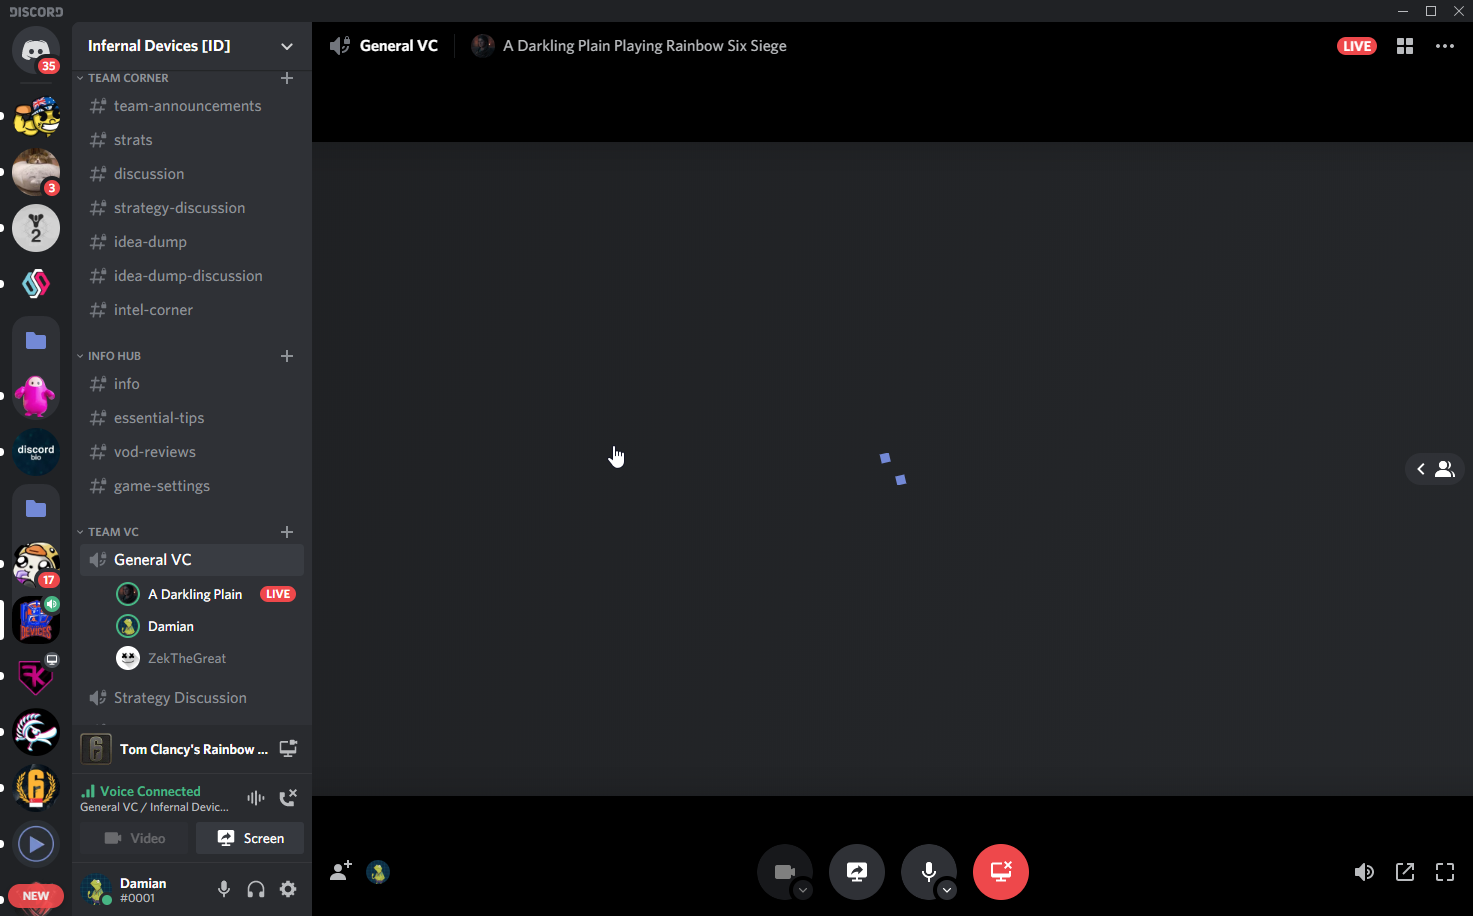Click the Screen share button
The height and width of the screenshot is (916, 1473).
coord(250,838)
